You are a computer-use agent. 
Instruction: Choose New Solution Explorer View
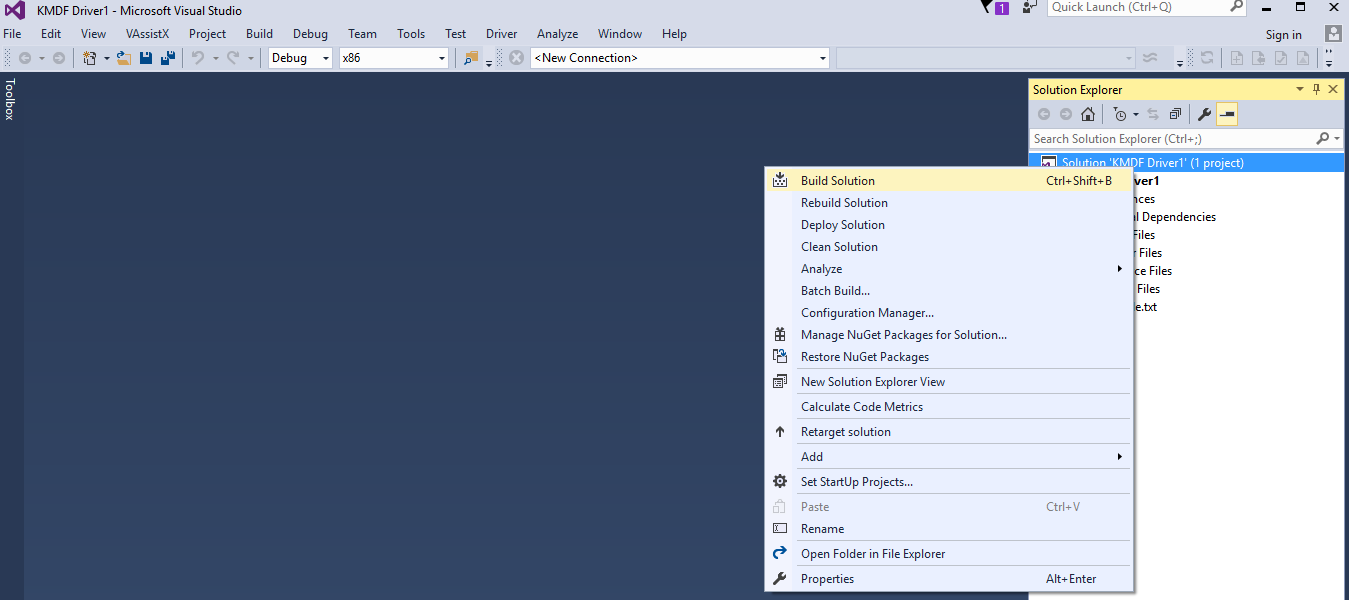(948, 382)
